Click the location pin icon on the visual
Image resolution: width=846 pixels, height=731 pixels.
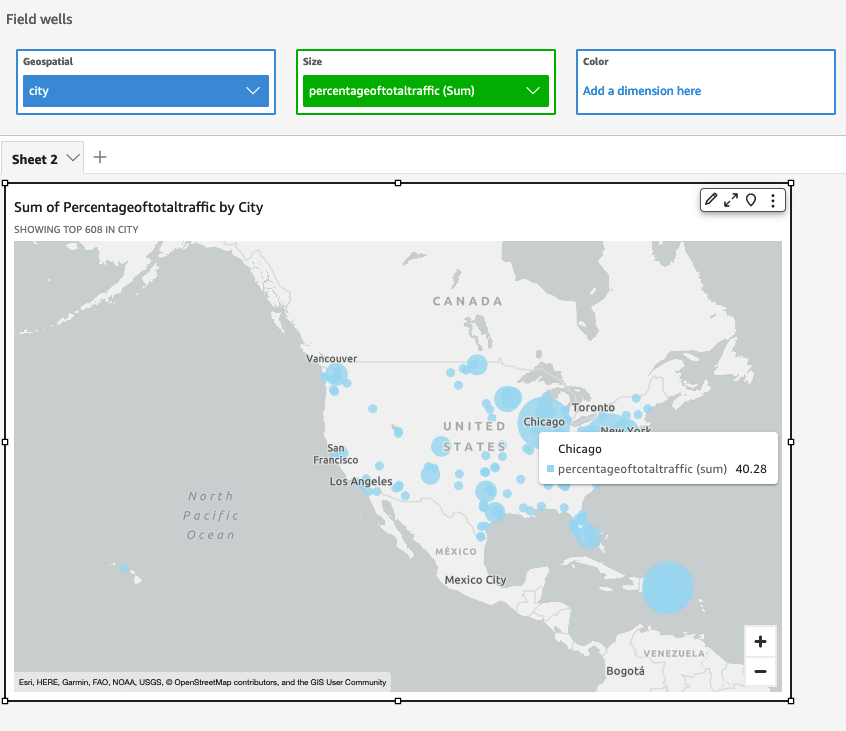(x=751, y=200)
